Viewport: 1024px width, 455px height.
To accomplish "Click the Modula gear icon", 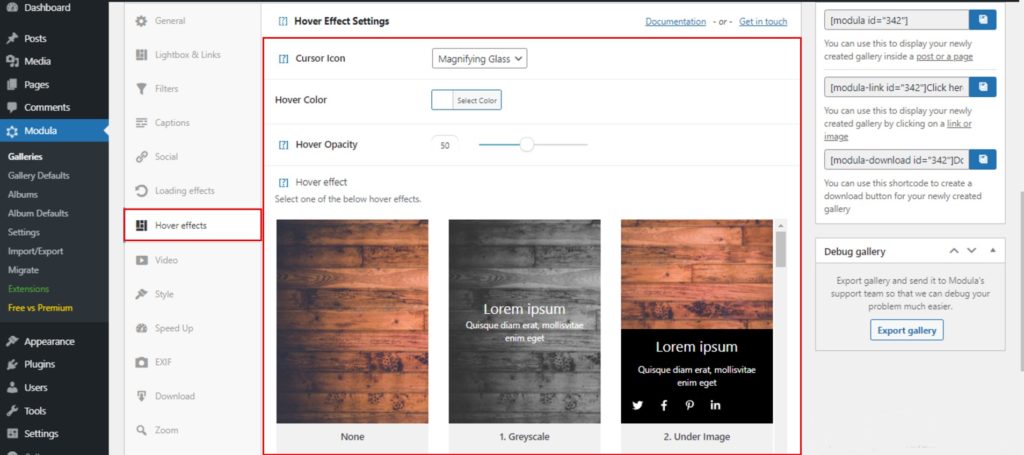I will click(12, 131).
